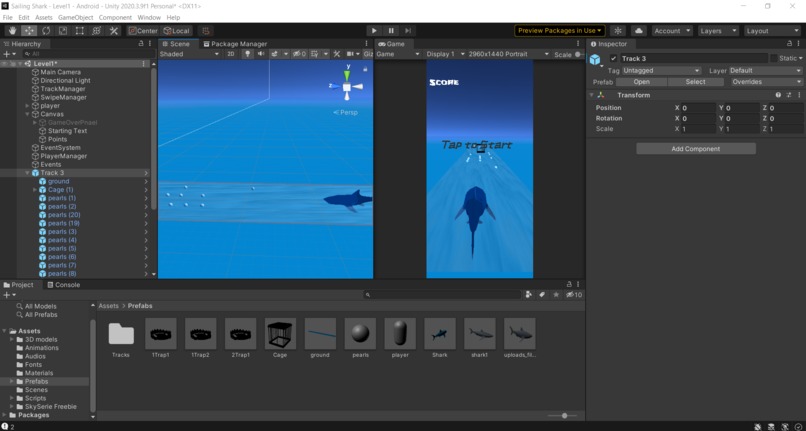The width and height of the screenshot is (806, 431).
Task: Open Collaborate services sun icon
Action: [618, 31]
